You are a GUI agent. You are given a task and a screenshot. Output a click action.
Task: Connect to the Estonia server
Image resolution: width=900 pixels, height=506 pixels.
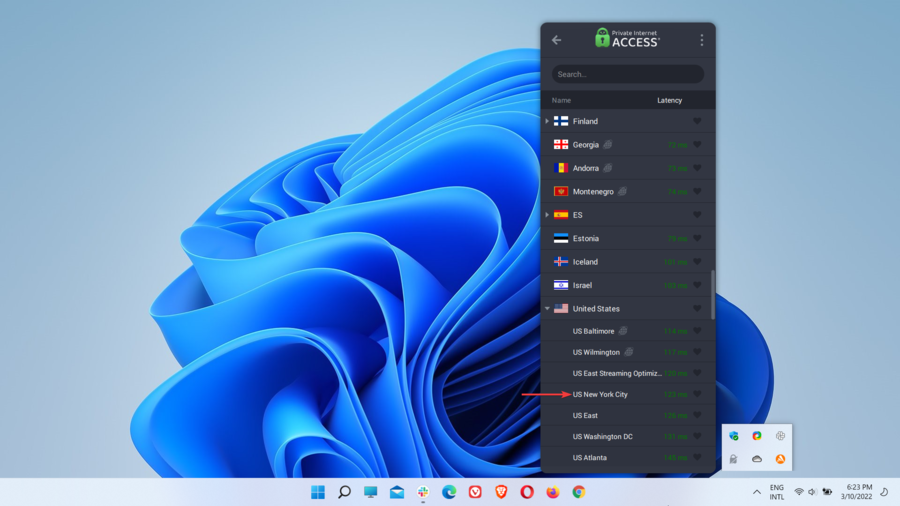coord(586,239)
